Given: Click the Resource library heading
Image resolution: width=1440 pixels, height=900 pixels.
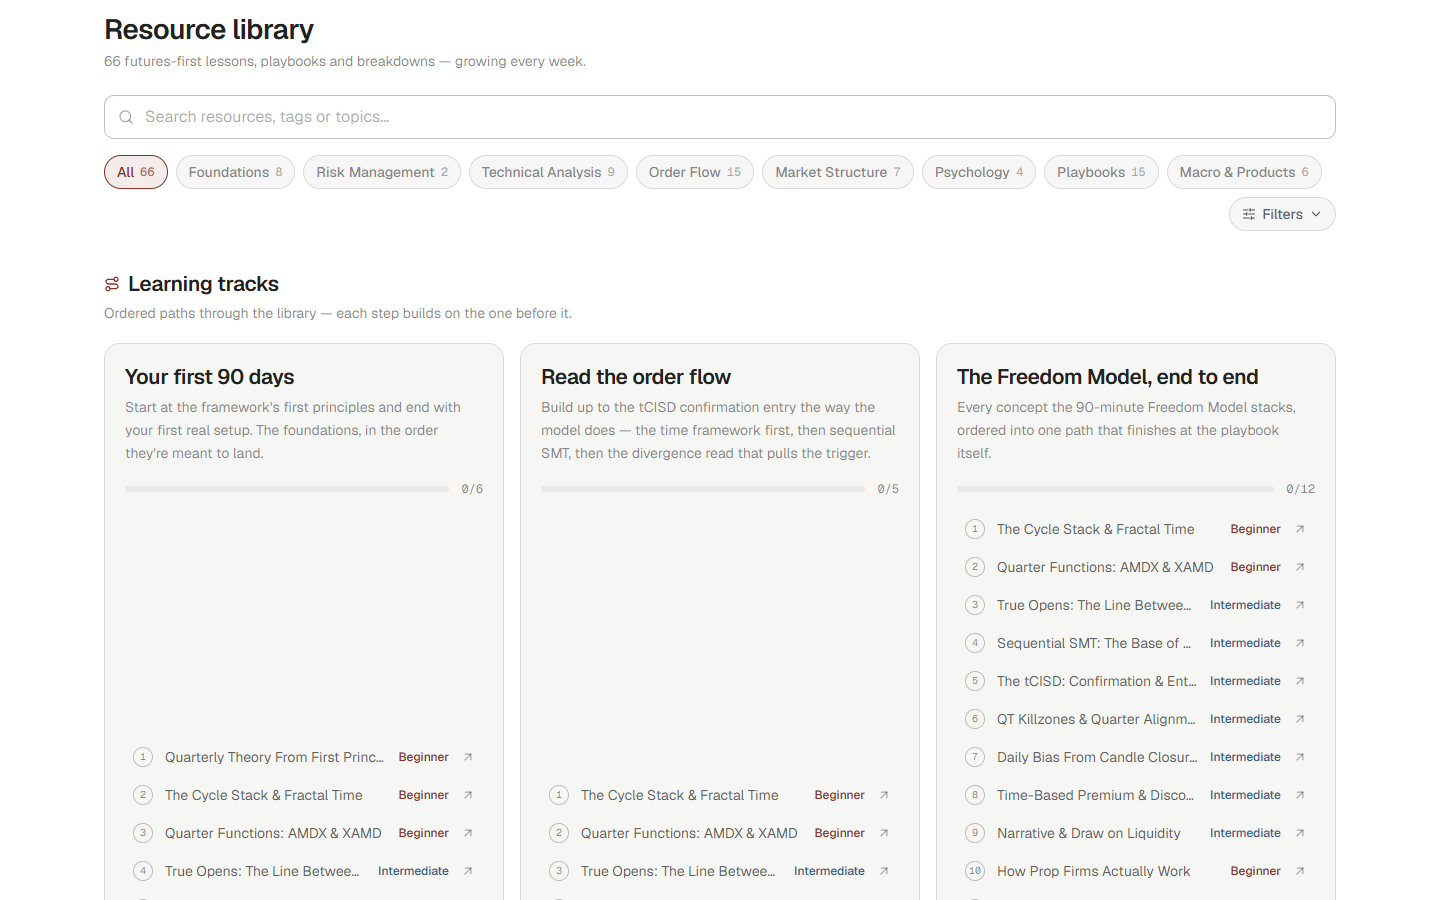Looking at the screenshot, I should click(209, 30).
